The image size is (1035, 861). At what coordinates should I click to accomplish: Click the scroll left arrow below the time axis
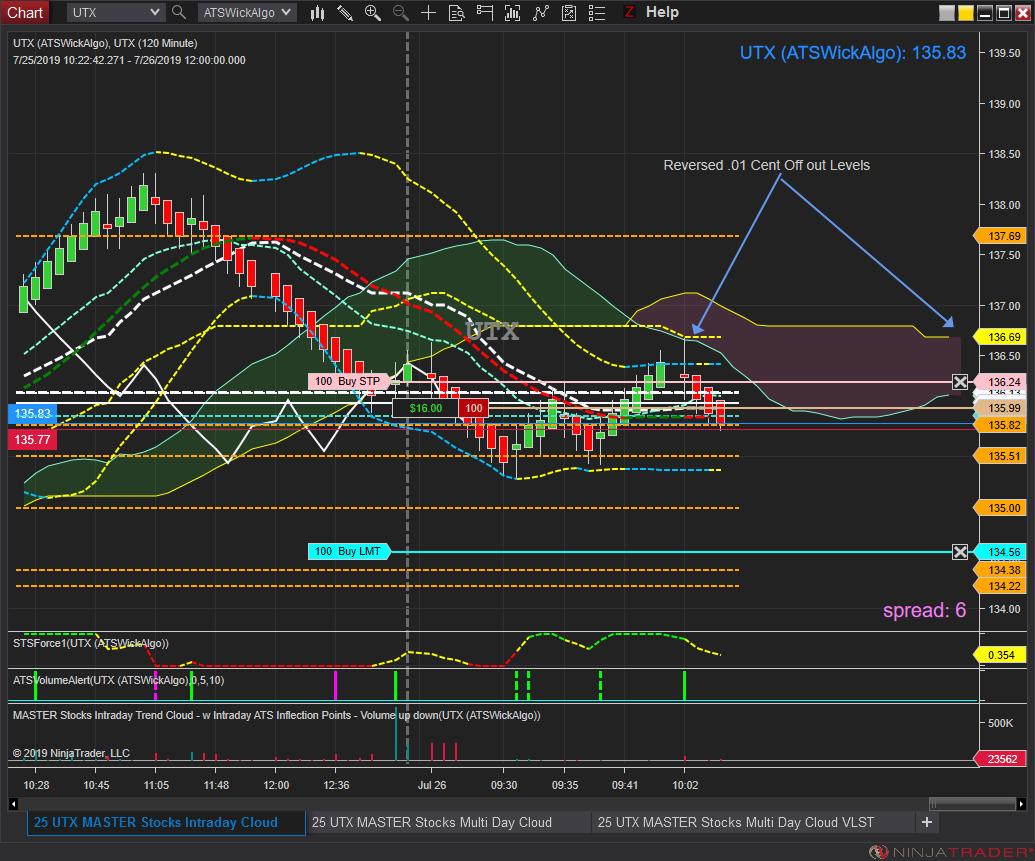[13, 804]
